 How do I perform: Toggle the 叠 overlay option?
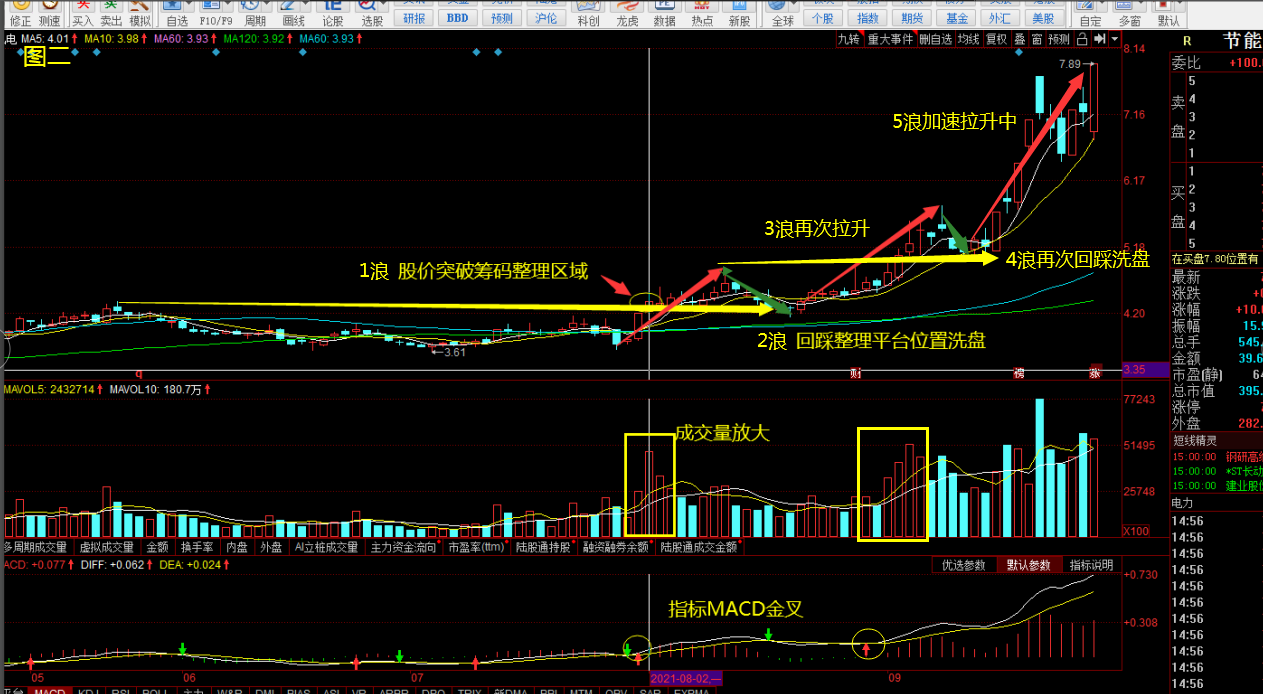click(x=1019, y=39)
